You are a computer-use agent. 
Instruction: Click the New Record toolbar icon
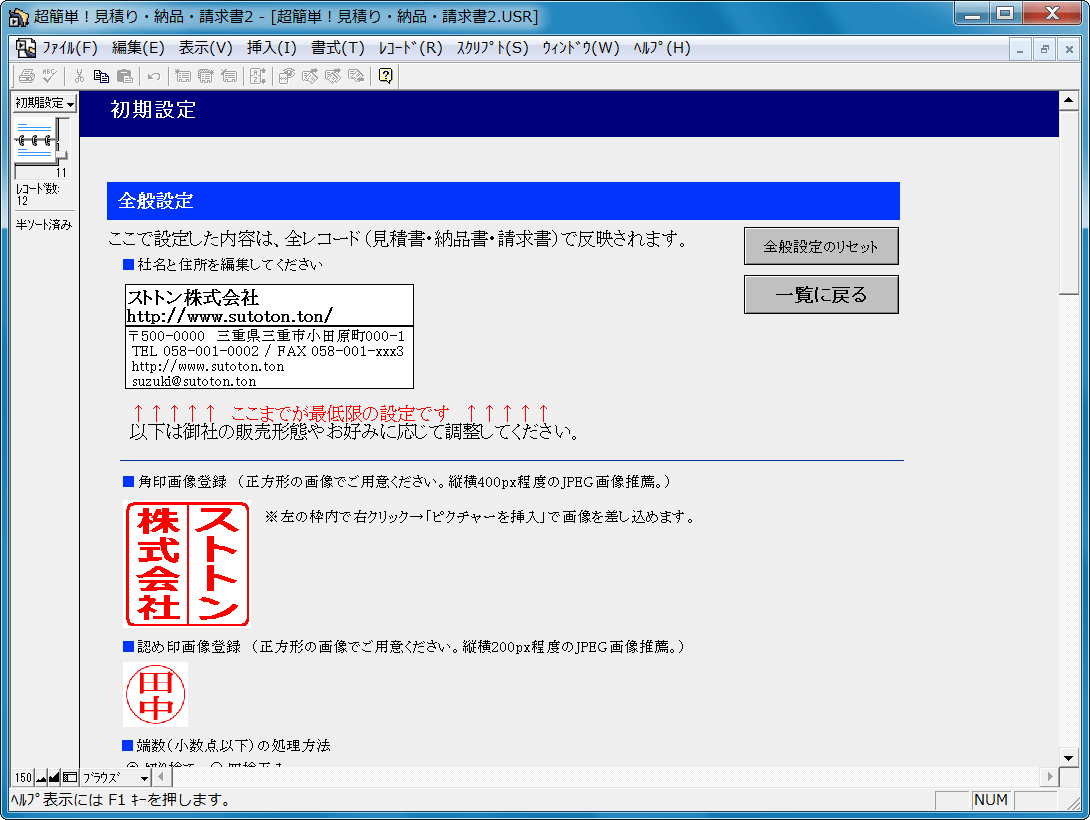coord(183,76)
